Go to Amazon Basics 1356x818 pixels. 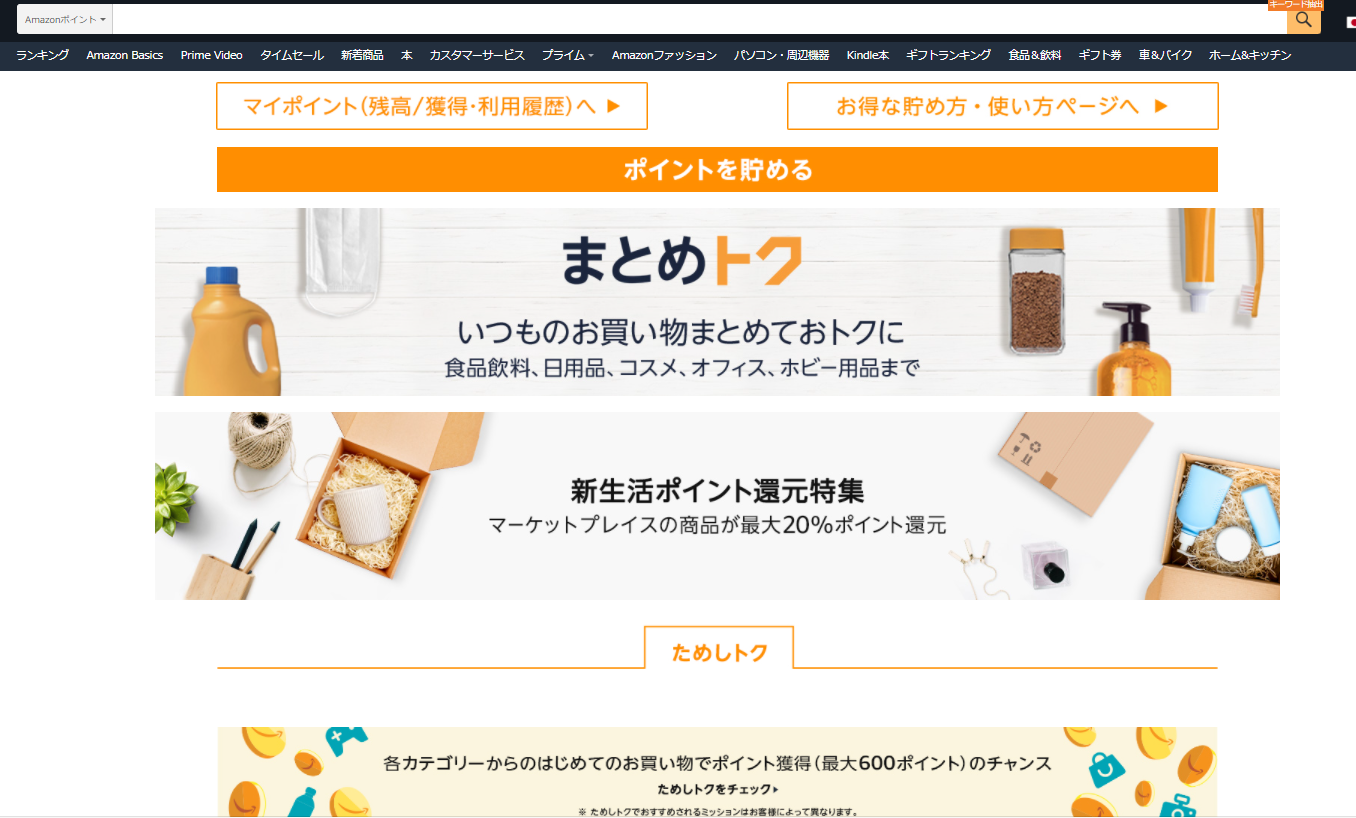click(124, 55)
